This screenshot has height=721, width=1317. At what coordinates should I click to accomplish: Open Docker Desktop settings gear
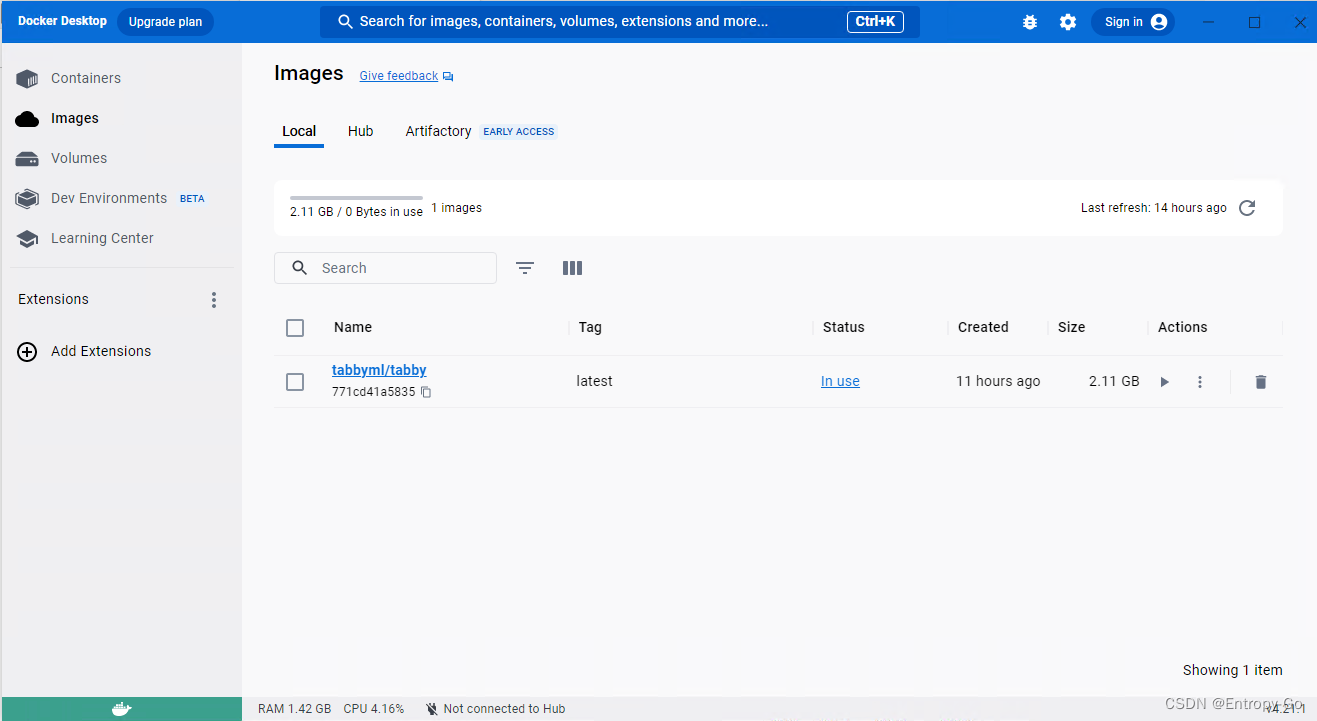(x=1068, y=21)
